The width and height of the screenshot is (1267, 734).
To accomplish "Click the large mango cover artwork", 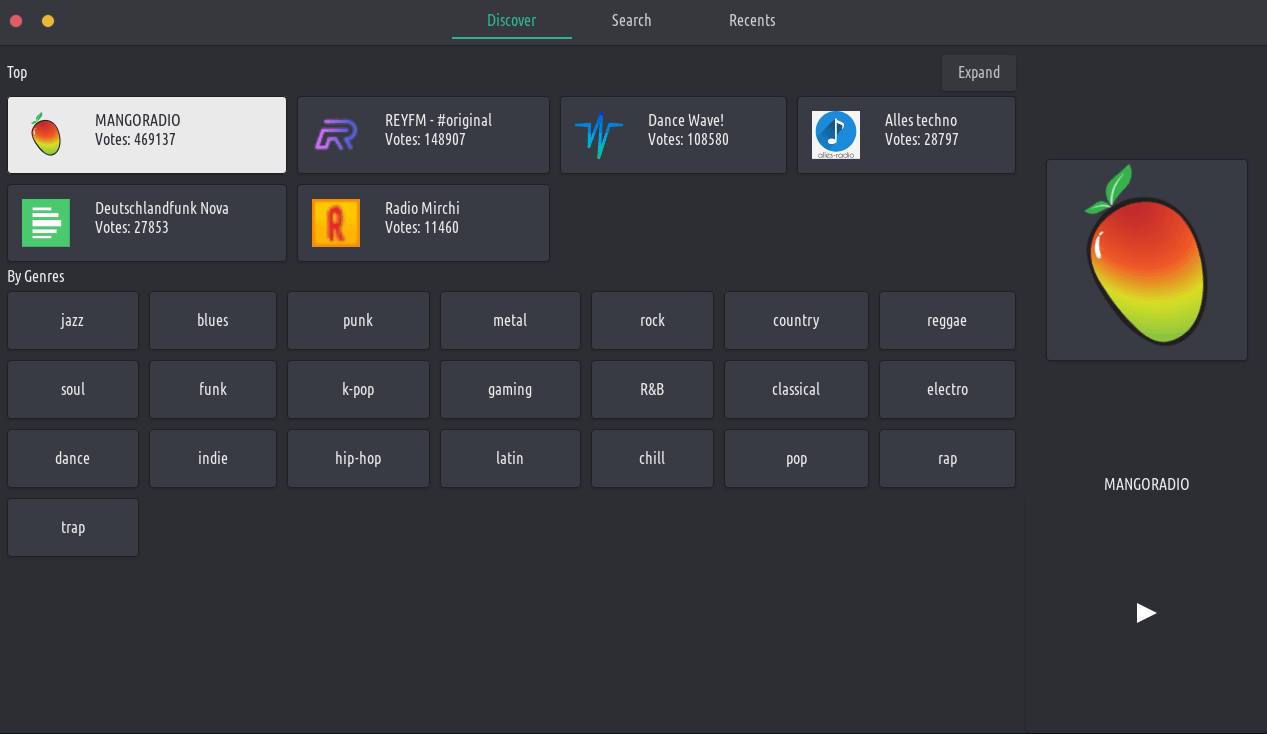I will coord(1146,259).
